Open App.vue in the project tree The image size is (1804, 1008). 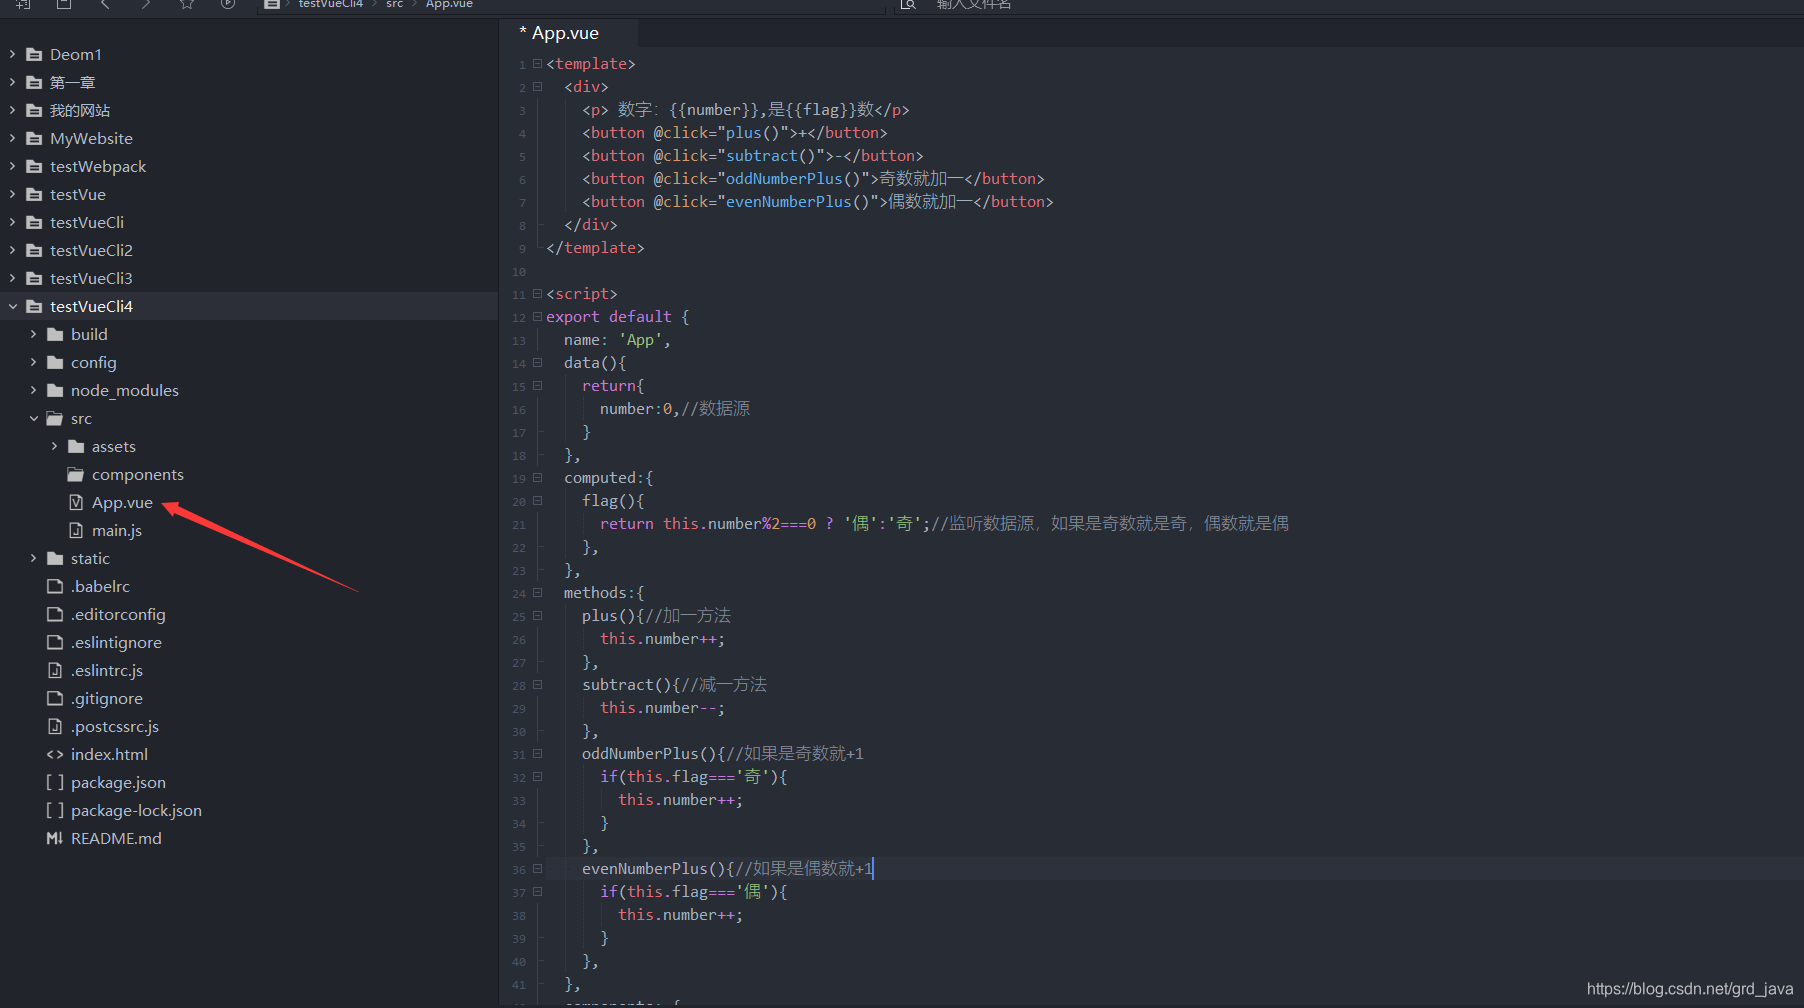coord(122,502)
